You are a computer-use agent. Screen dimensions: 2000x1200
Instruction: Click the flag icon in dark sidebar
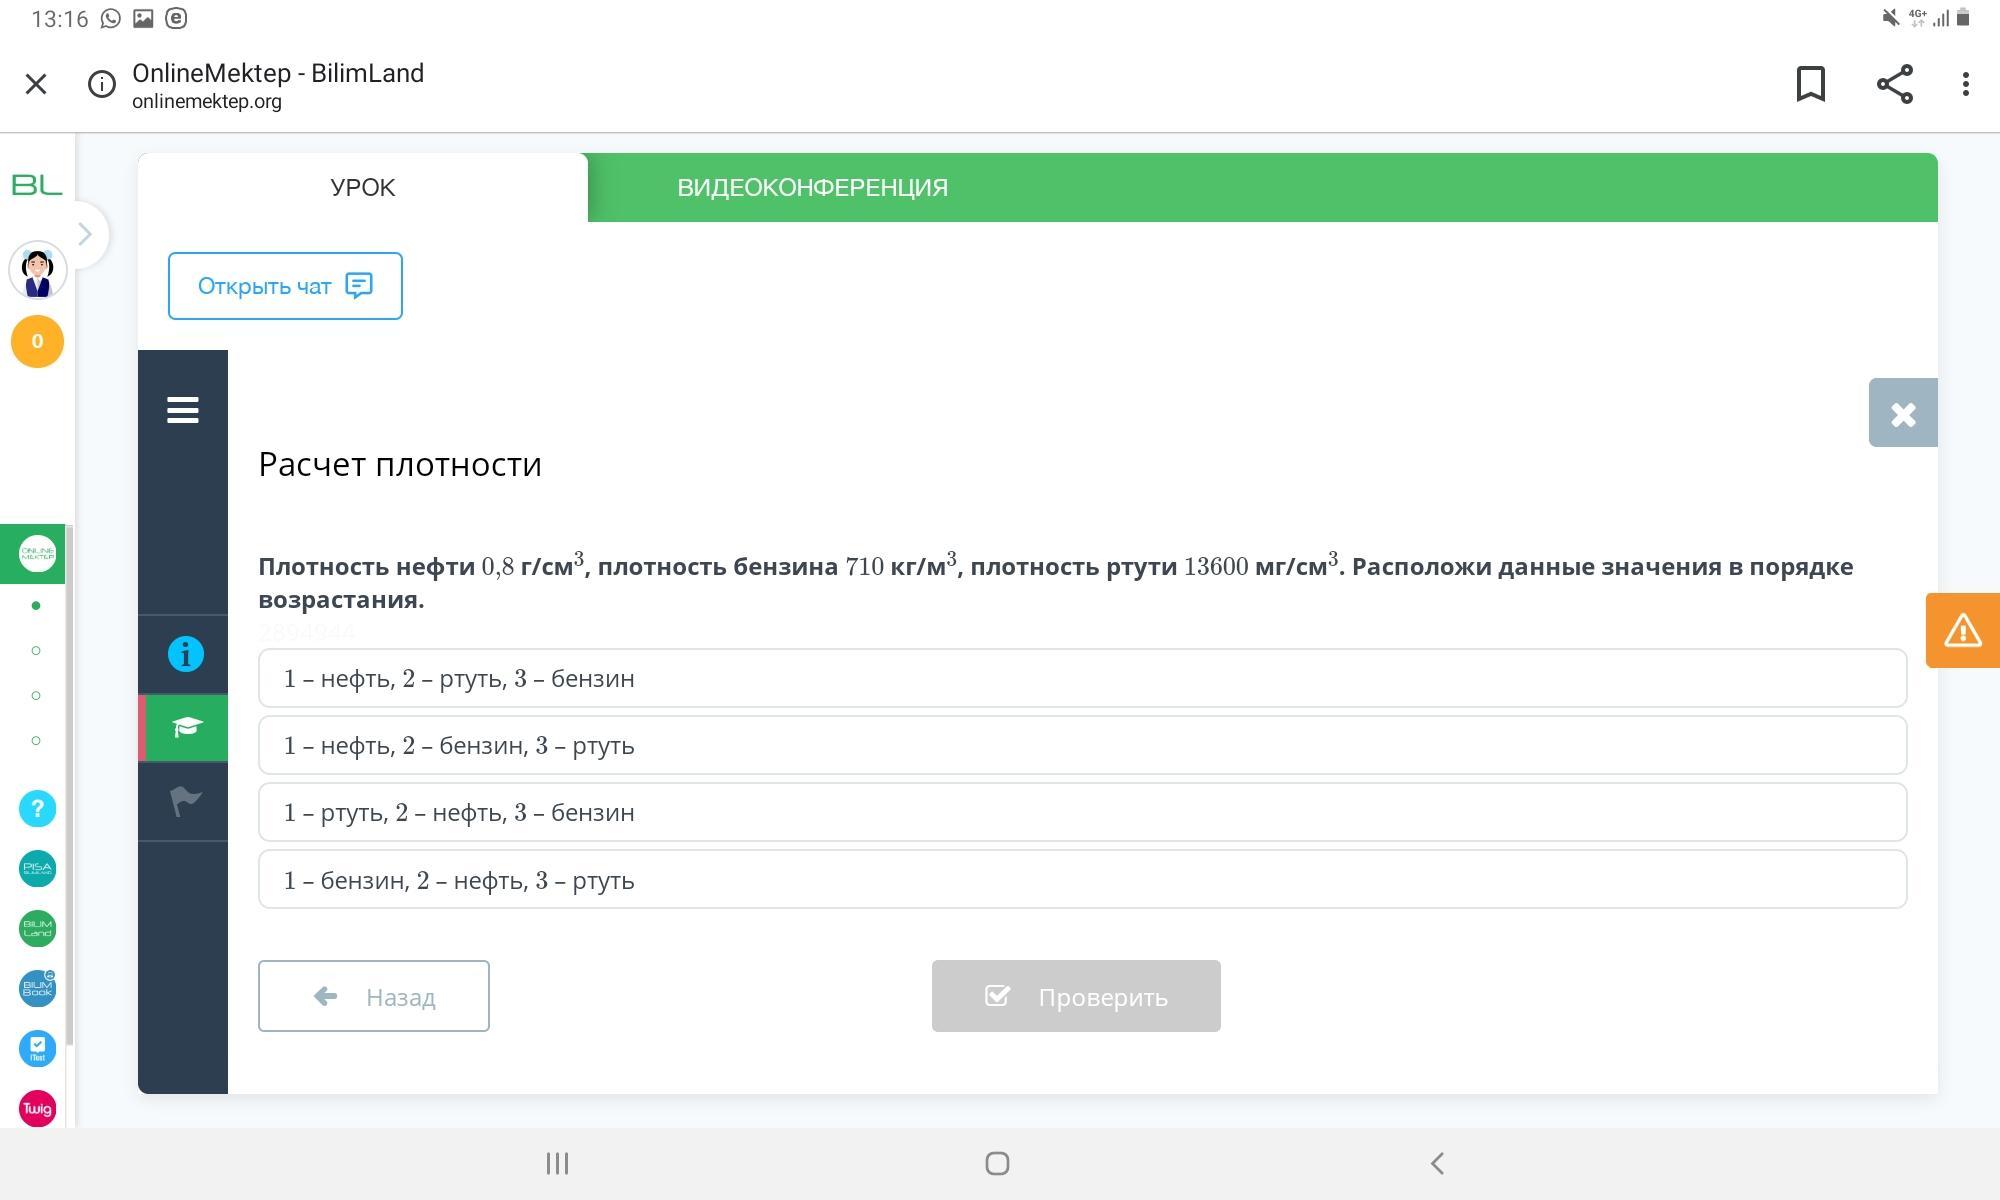click(185, 800)
